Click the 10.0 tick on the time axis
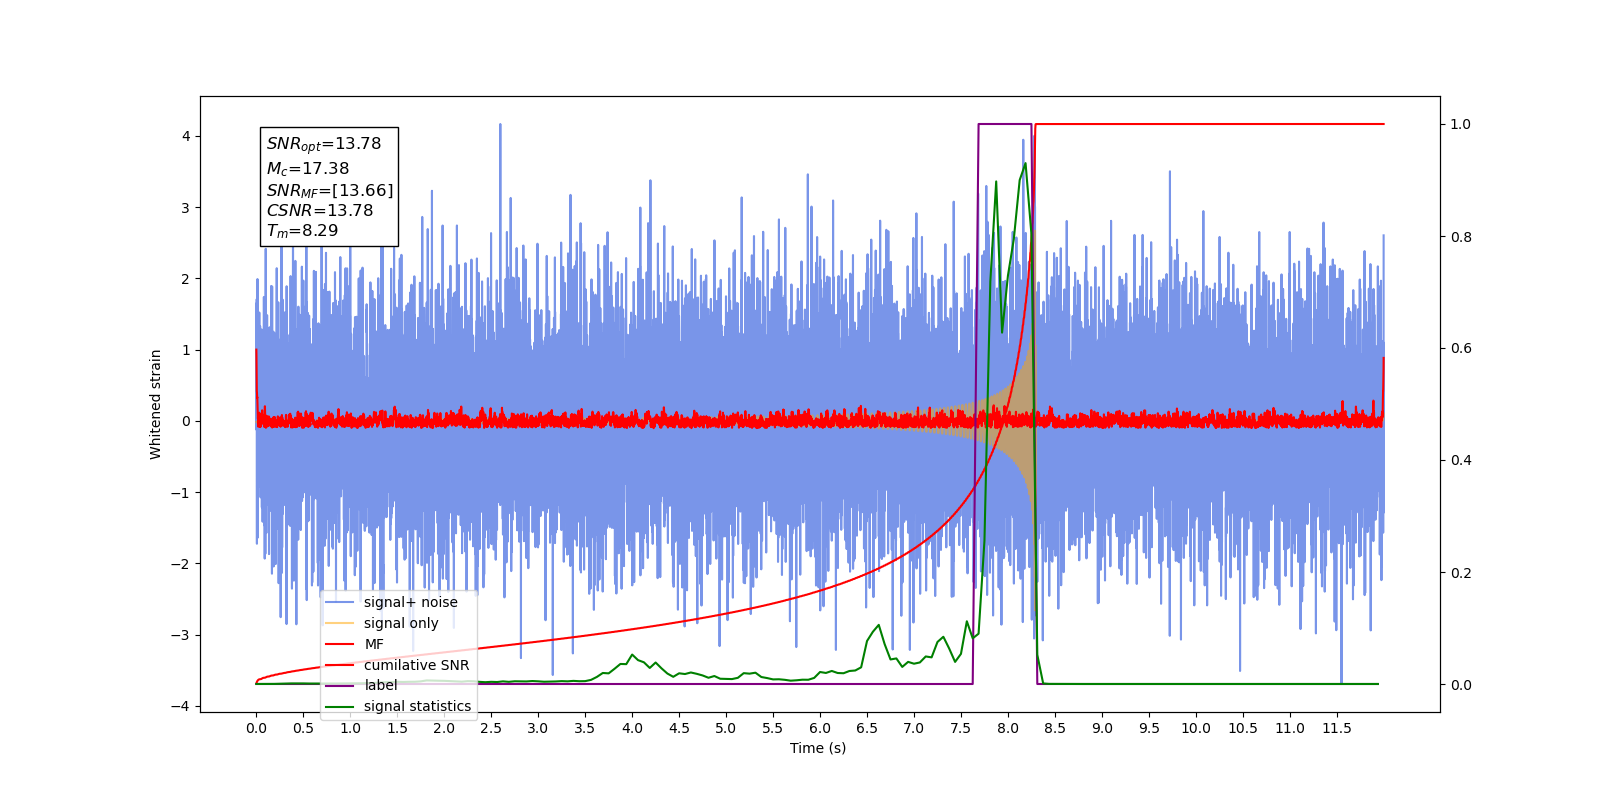Image resolution: width=1600 pixels, height=800 pixels. click(x=1196, y=728)
